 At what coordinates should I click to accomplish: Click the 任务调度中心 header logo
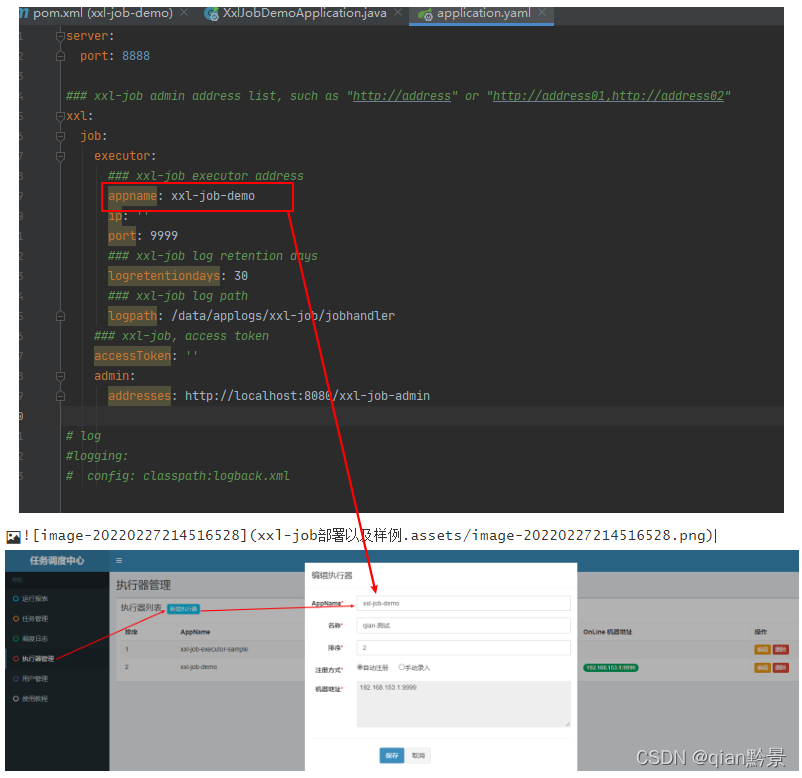57,561
